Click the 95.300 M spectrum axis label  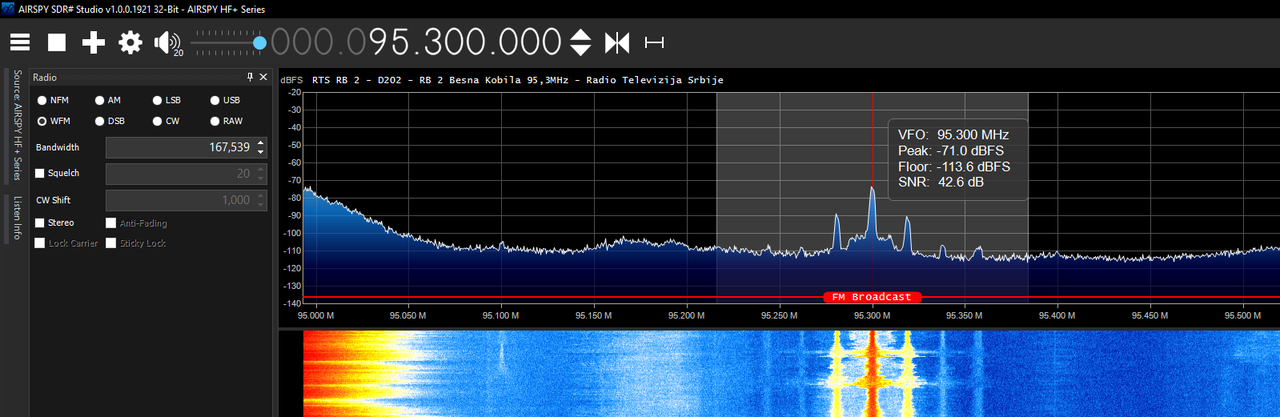coord(872,315)
